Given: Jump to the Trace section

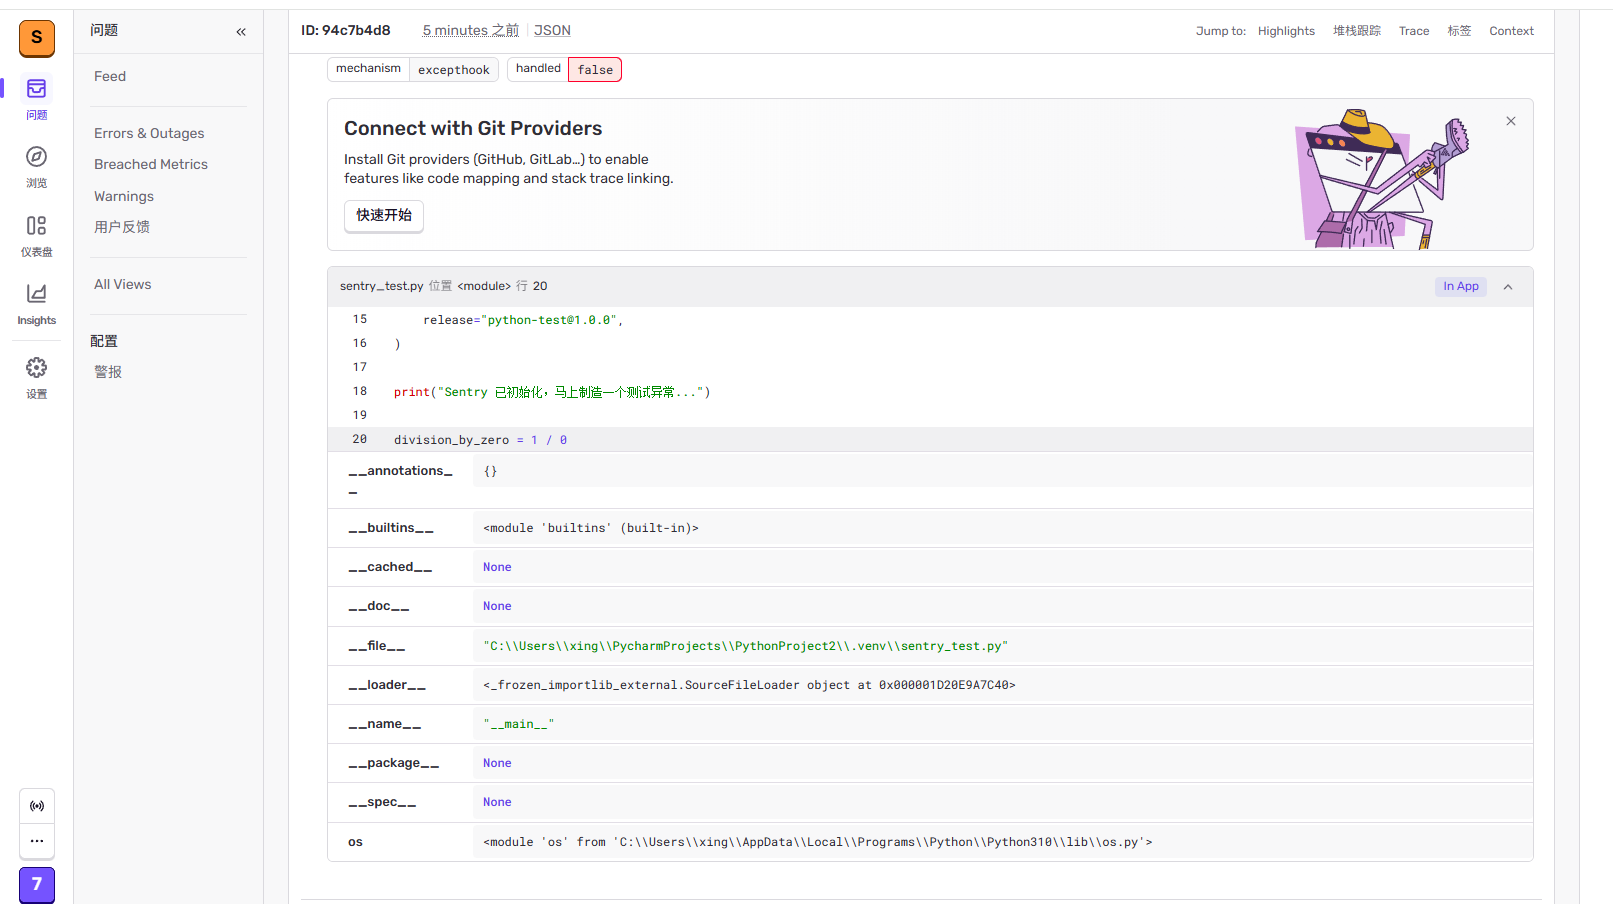Looking at the screenshot, I should (x=1413, y=31).
